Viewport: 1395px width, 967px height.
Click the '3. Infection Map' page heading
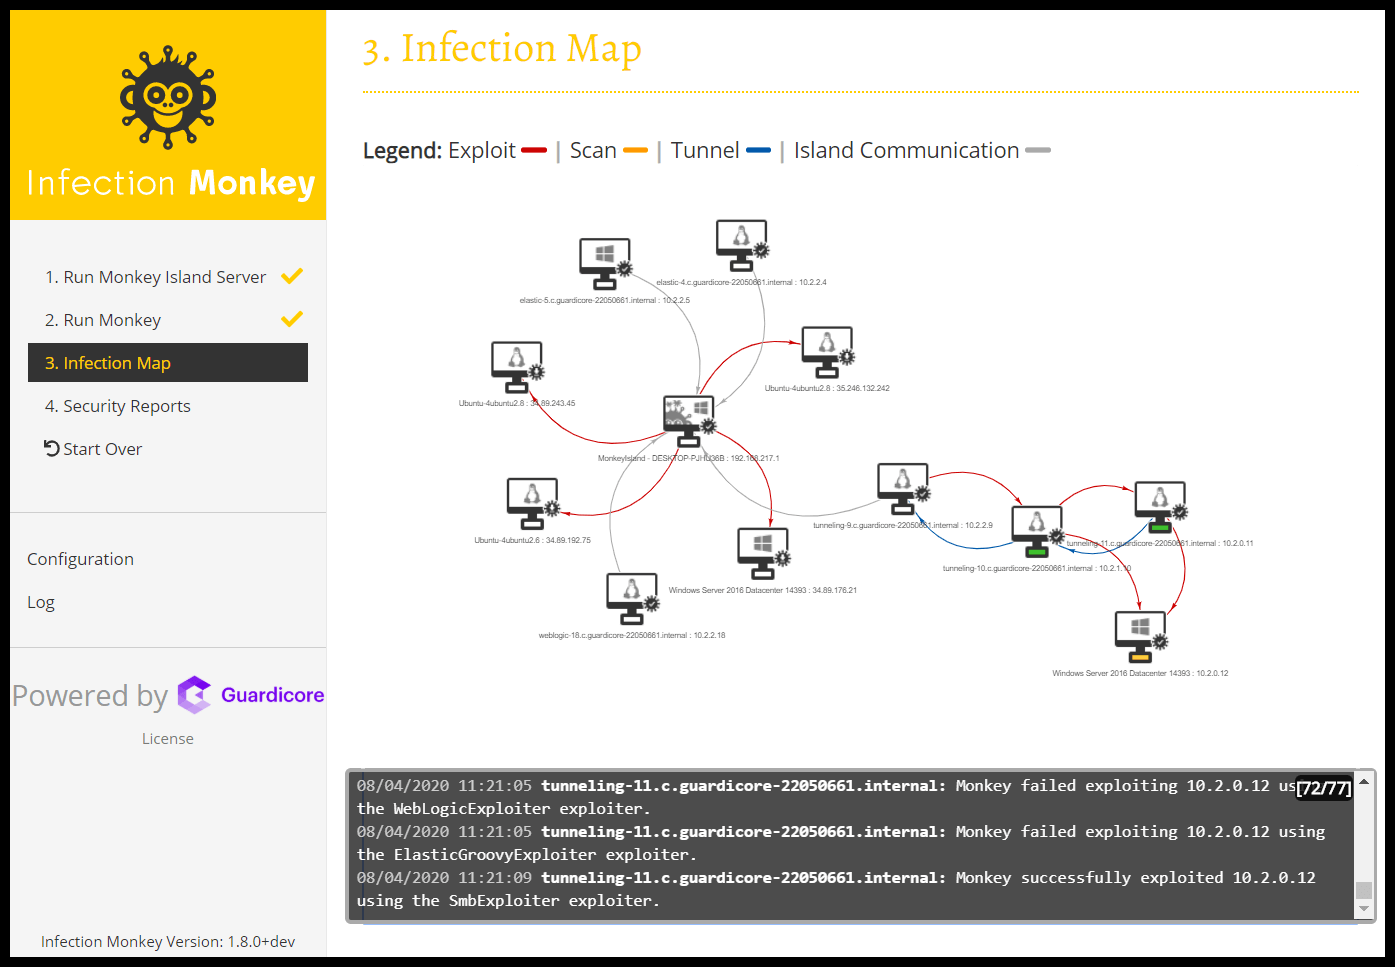click(502, 49)
